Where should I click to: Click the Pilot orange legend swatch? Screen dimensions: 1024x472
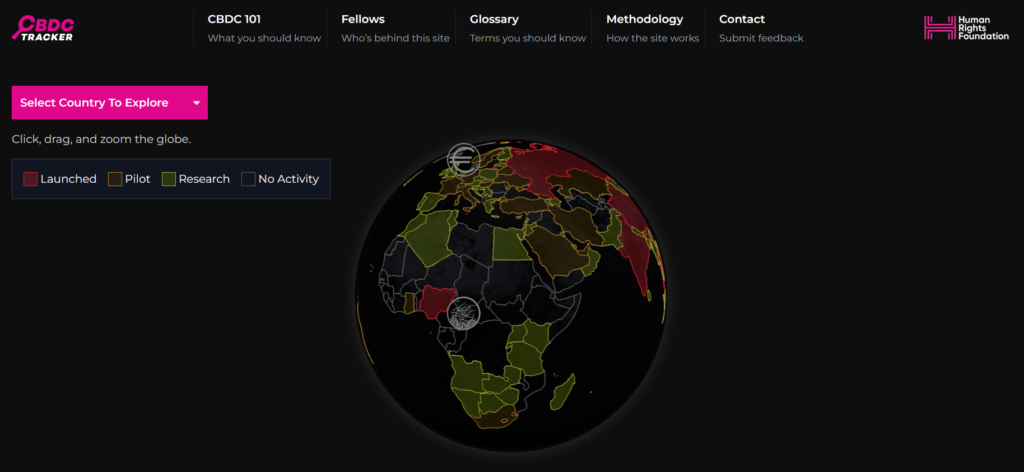coord(115,179)
